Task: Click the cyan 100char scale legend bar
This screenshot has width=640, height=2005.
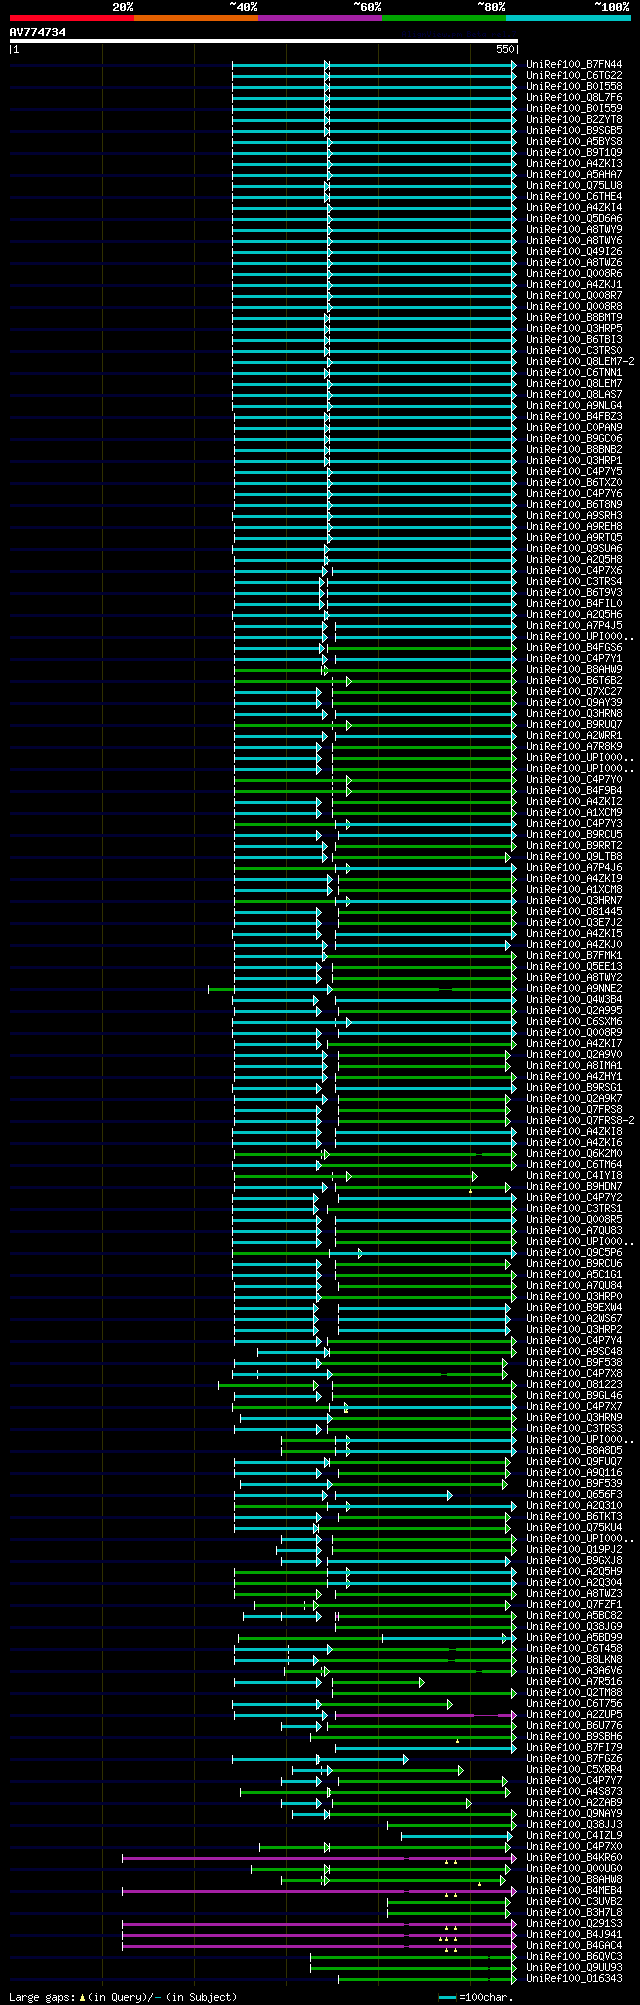Action: [x=447, y=1997]
